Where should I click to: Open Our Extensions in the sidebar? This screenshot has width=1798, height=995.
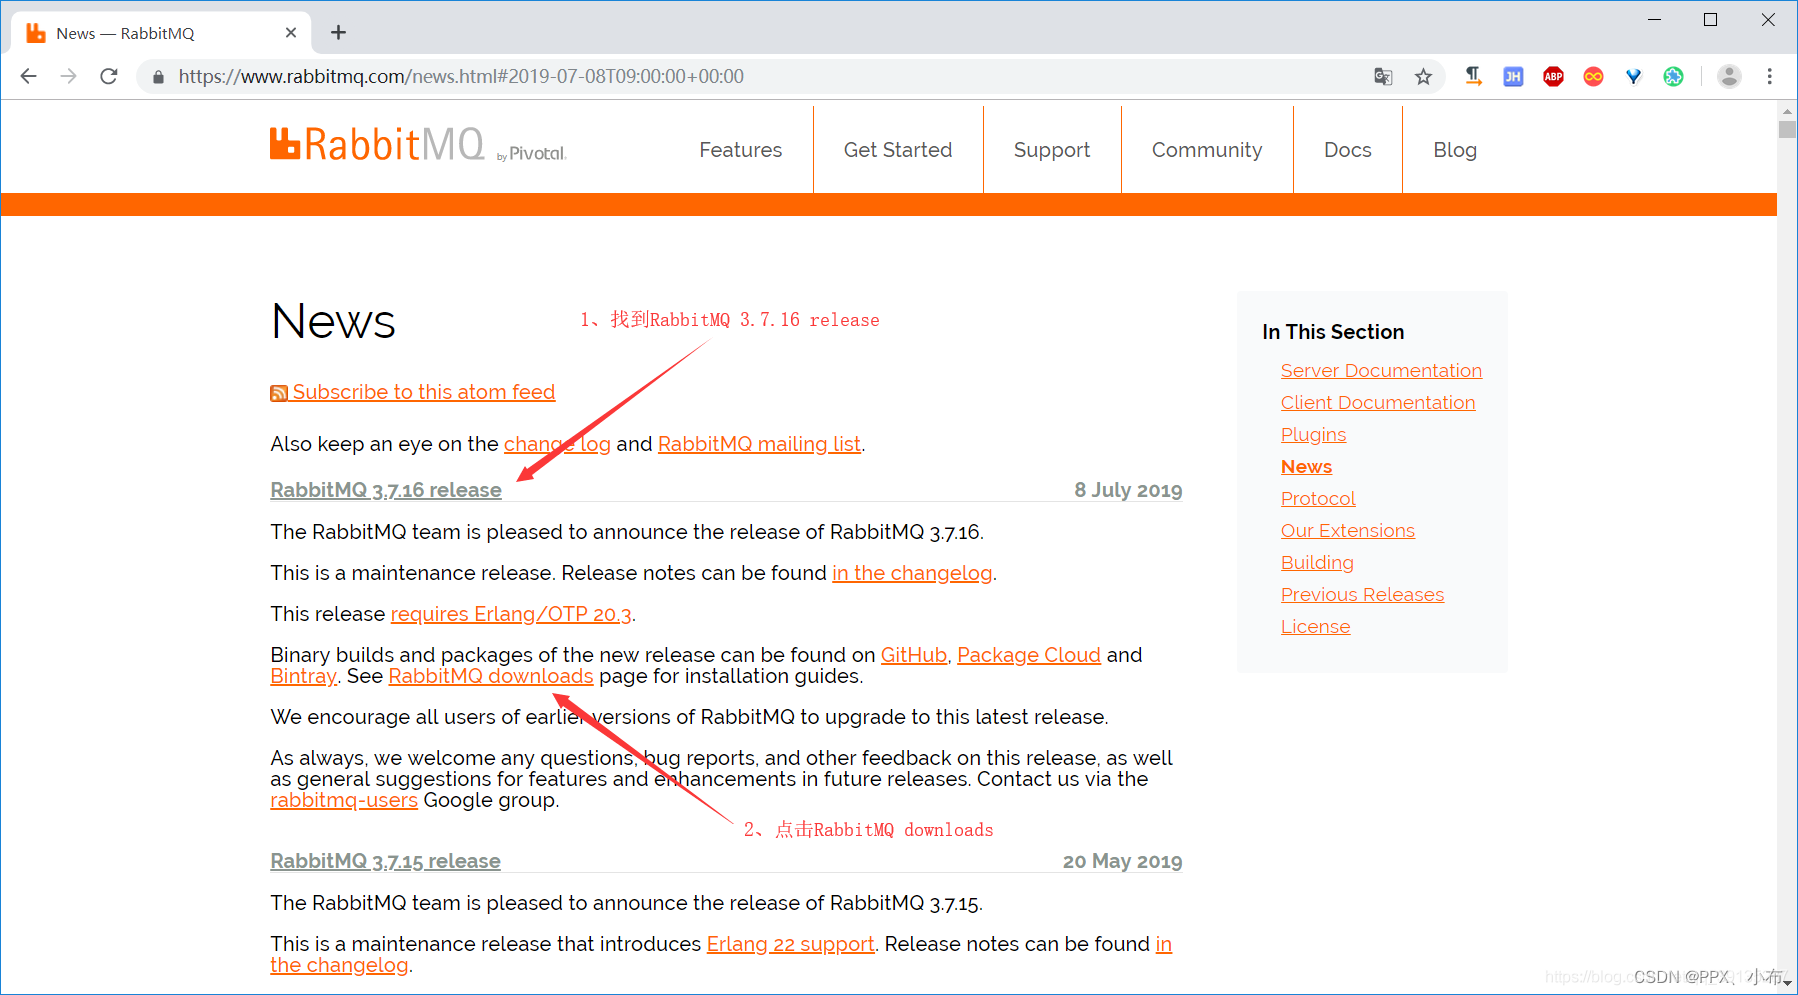[x=1348, y=531]
